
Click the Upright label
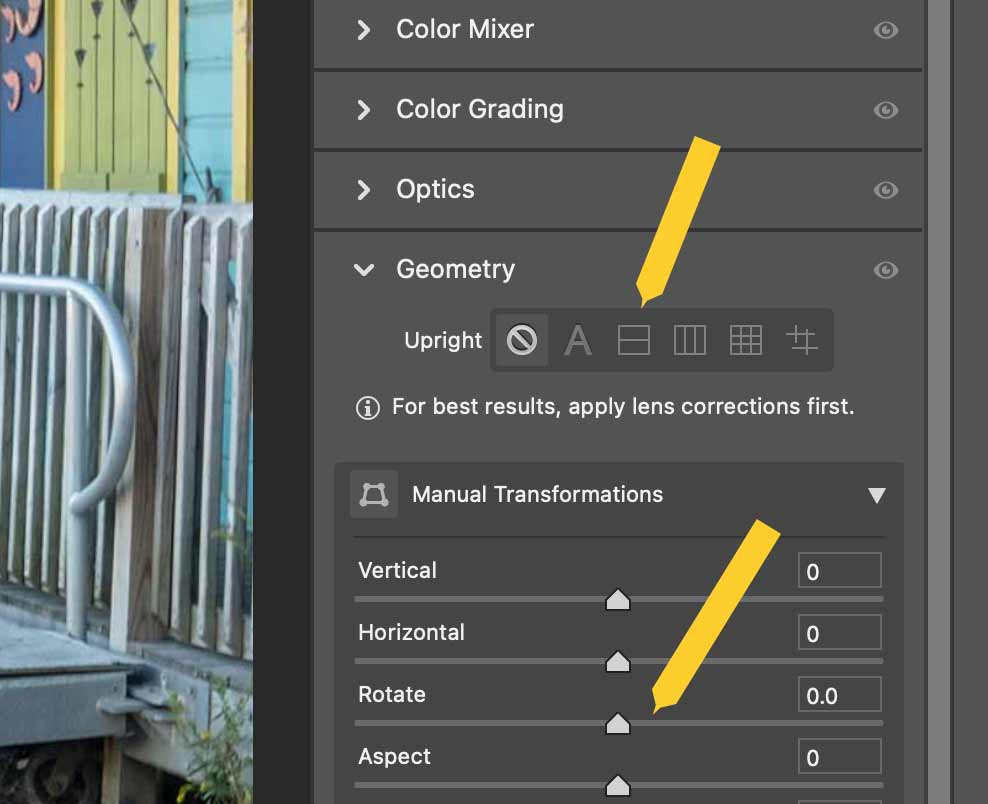click(443, 340)
